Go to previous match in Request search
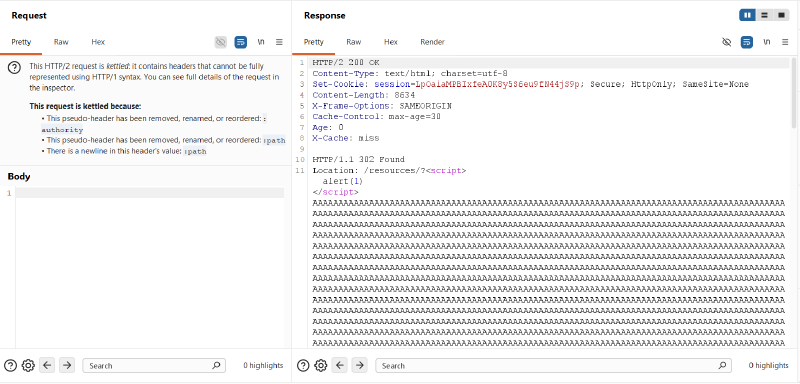This screenshot has height=384, width=800. [x=47, y=365]
